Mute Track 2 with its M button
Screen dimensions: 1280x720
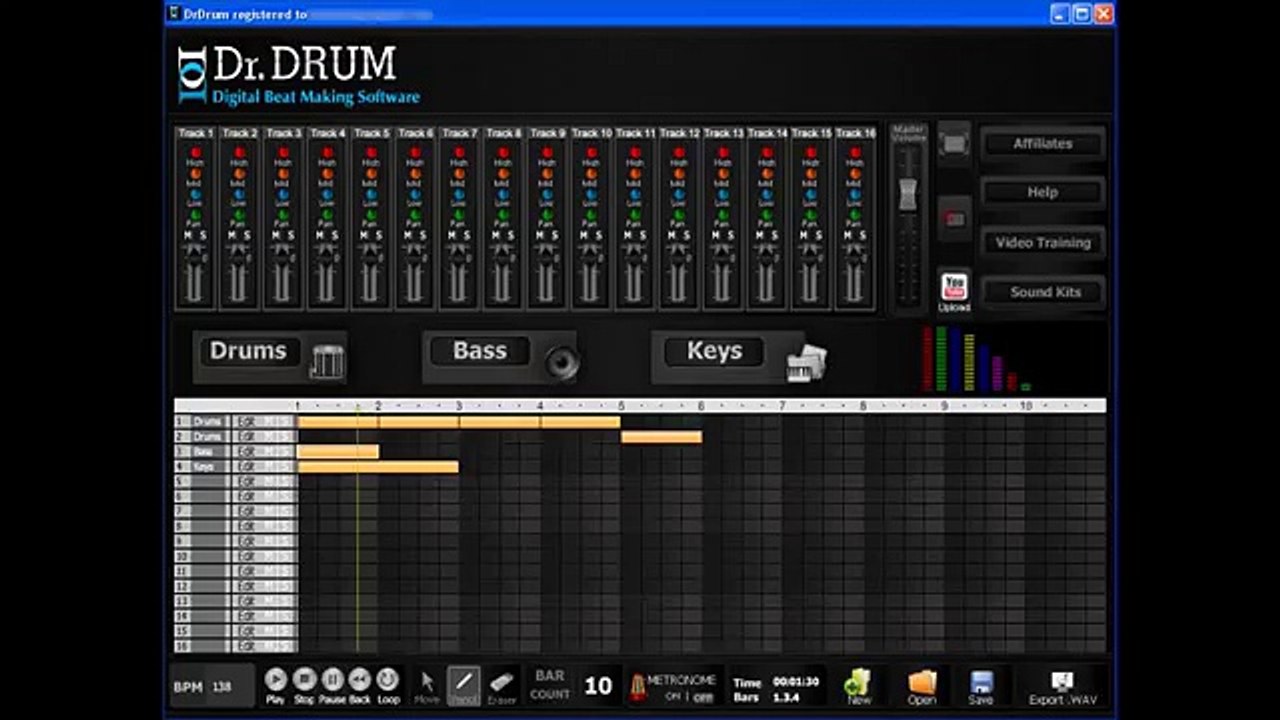pos(231,236)
